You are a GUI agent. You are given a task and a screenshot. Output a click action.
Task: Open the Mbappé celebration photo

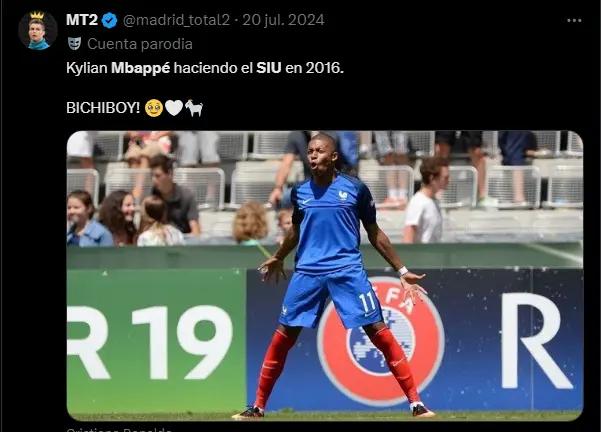(x=325, y=276)
